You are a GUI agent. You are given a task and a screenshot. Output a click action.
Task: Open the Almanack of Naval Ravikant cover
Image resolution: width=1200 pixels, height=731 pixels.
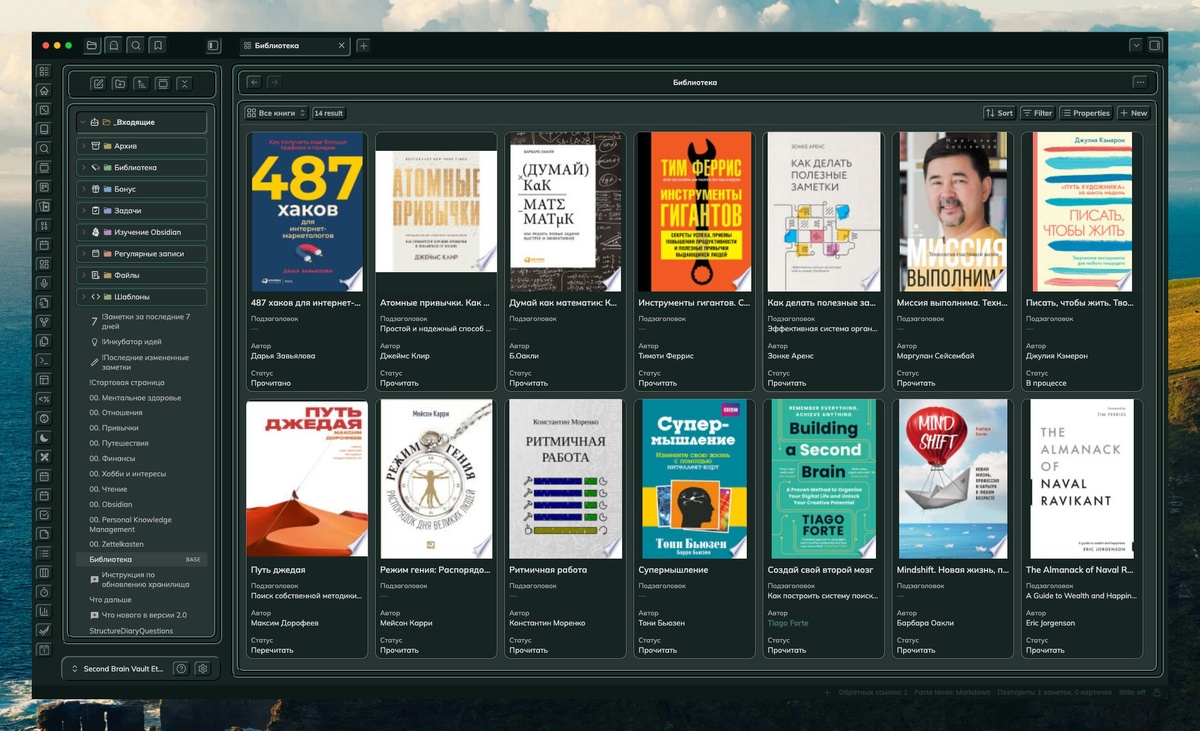point(1081,480)
